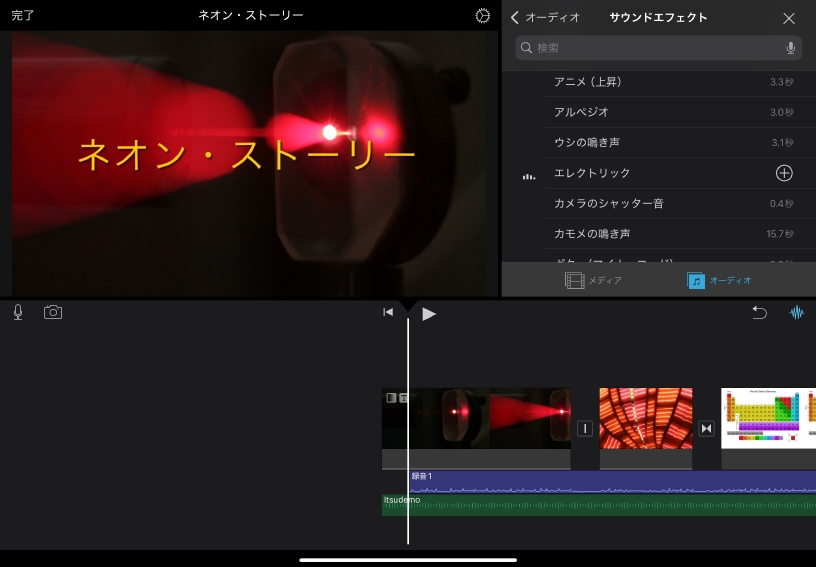Select the periodic table clip thumbnail
Screen dimensions: 816x567
[x=768, y=420]
